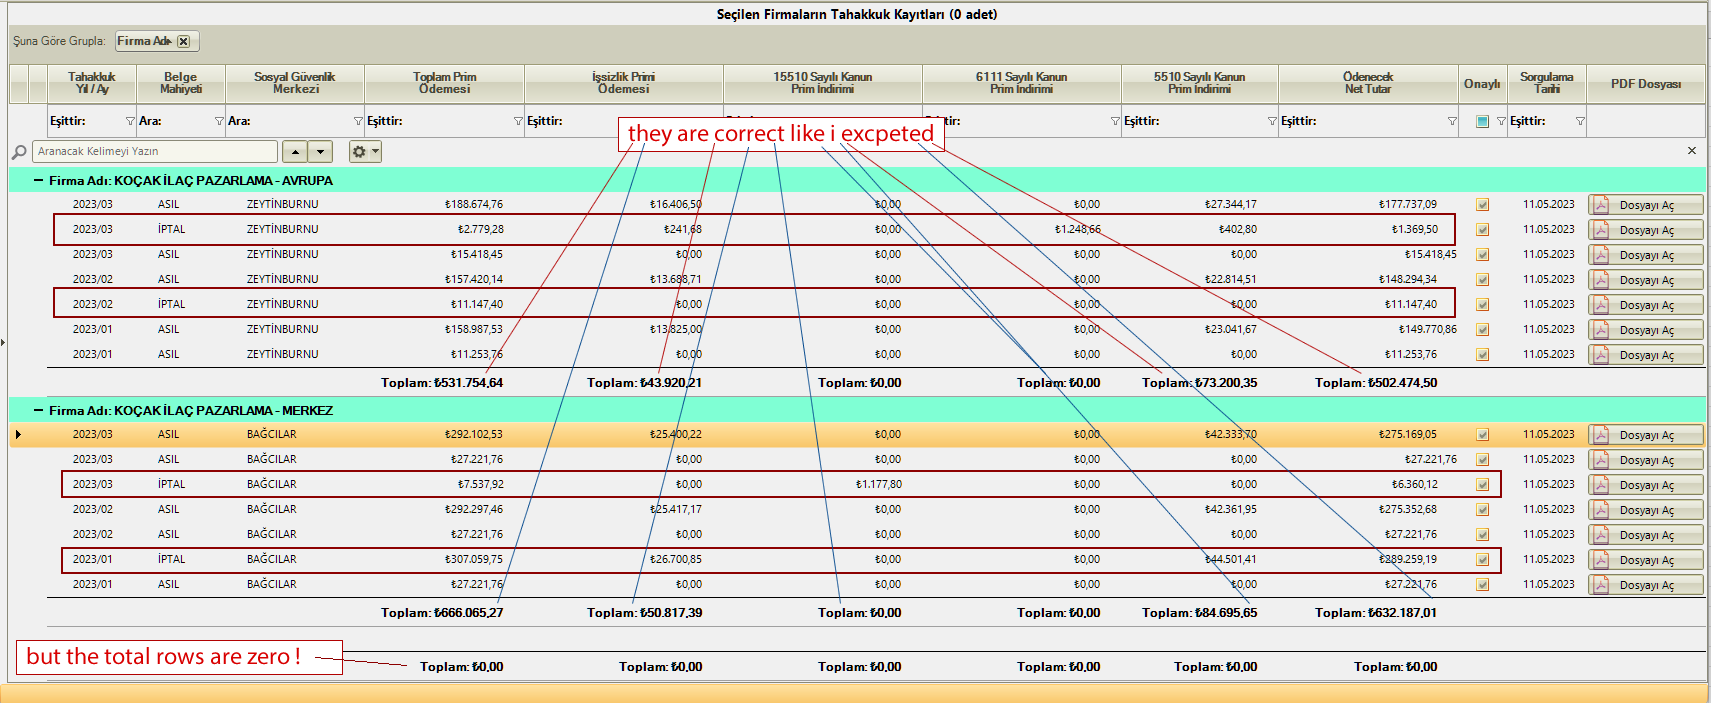Open filter icon for Tahakkuk Yıl/Ay column
This screenshot has width=1711, height=703.
coord(130,121)
